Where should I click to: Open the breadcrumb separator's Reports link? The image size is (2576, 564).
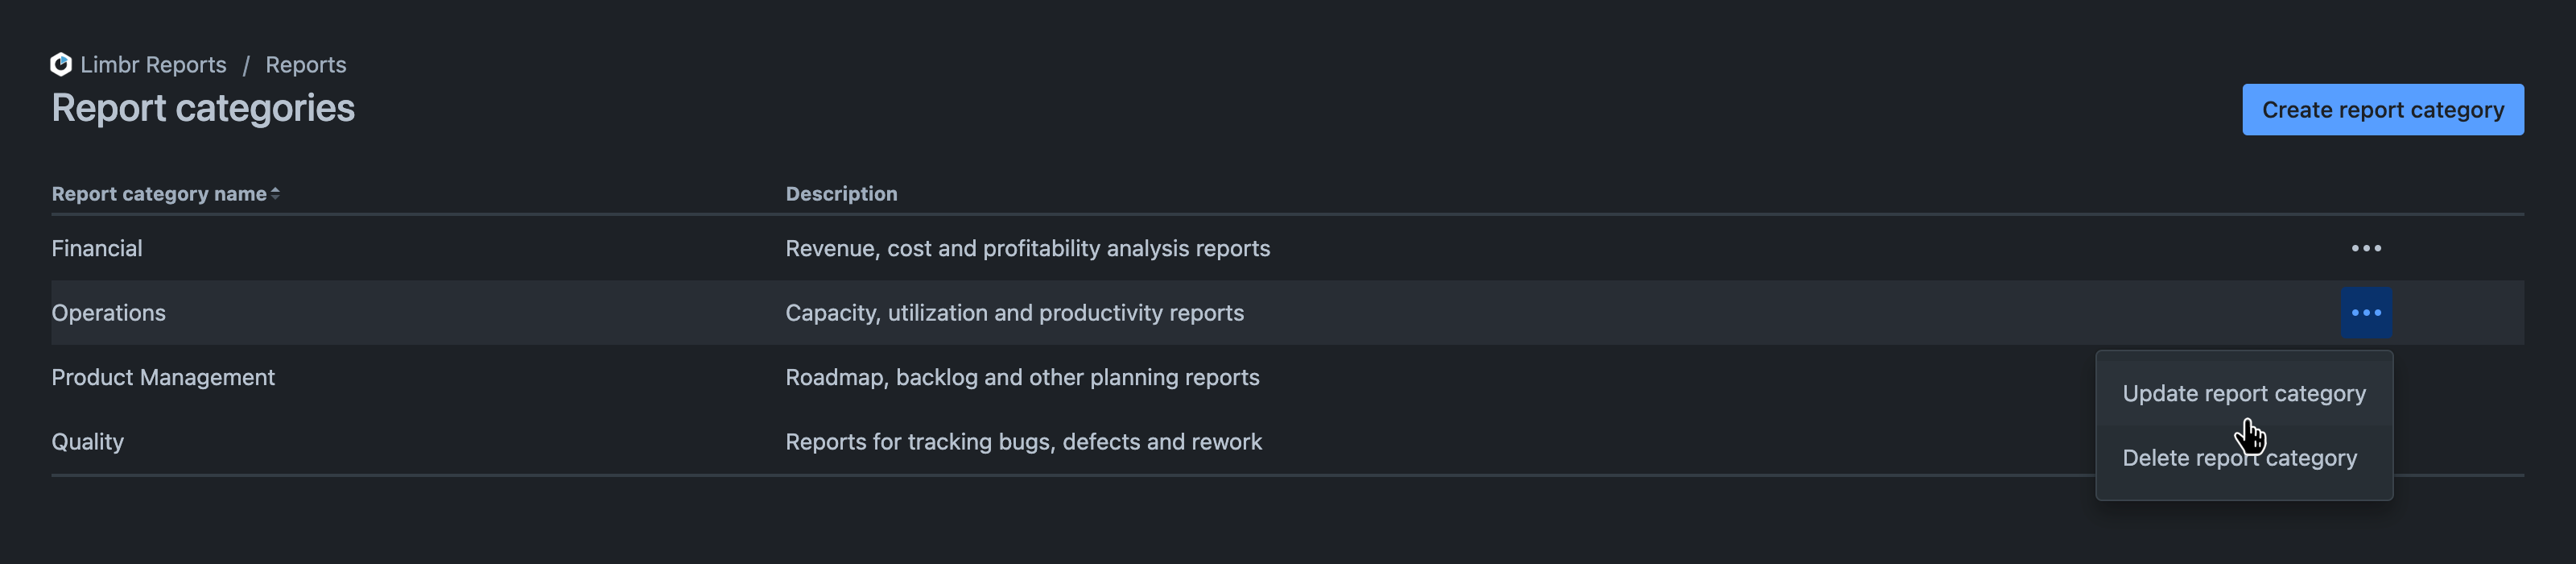coord(305,64)
